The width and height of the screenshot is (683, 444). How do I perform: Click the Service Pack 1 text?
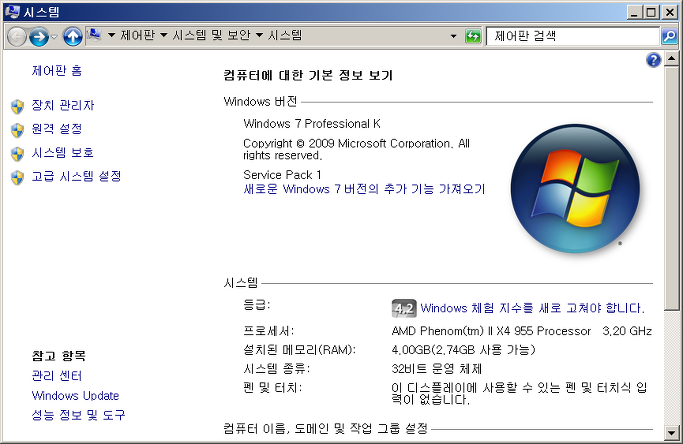point(282,175)
